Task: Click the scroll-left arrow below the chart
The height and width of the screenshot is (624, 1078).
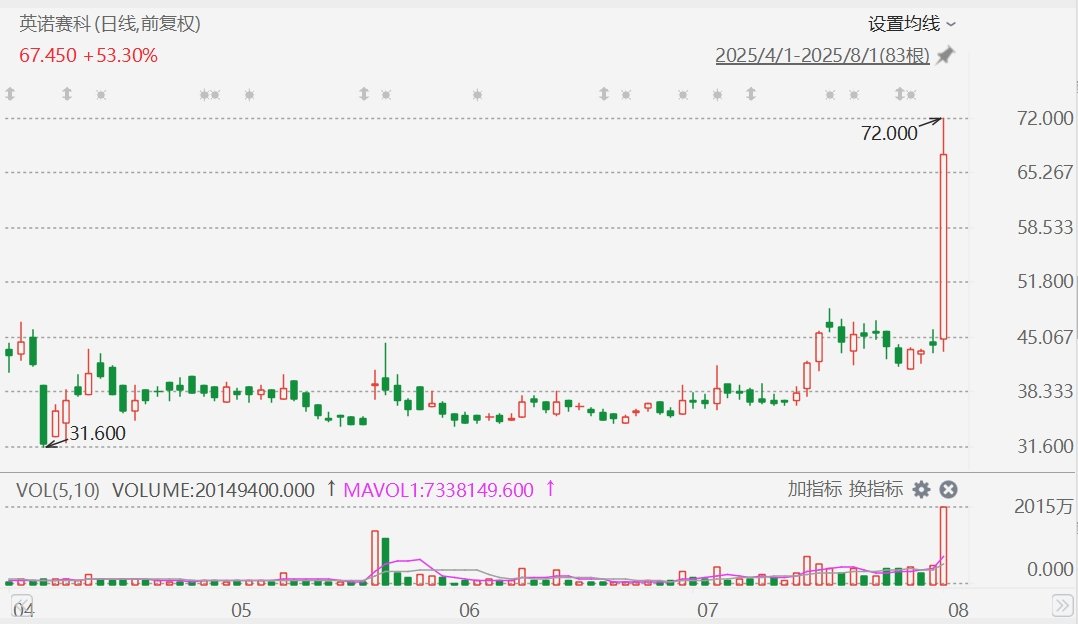Action: [x=22, y=605]
